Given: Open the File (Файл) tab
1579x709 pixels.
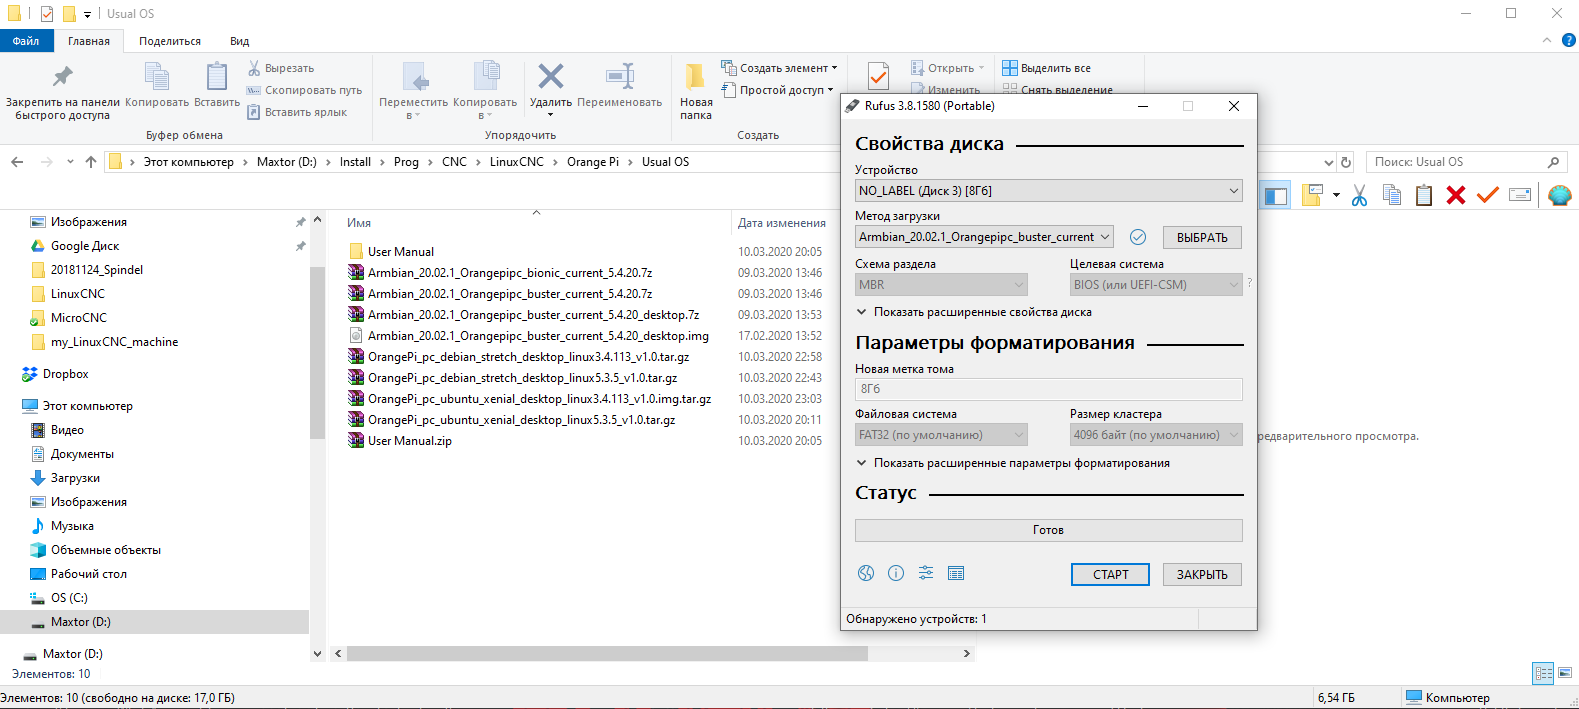Looking at the screenshot, I should (26, 41).
